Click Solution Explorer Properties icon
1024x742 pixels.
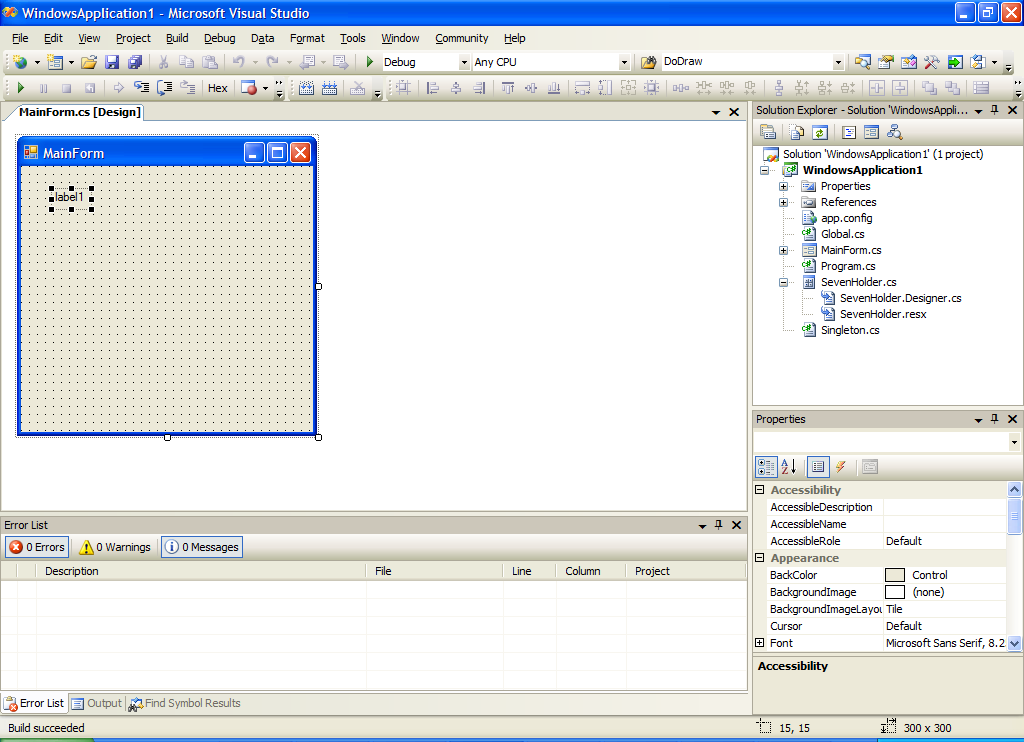click(x=768, y=133)
